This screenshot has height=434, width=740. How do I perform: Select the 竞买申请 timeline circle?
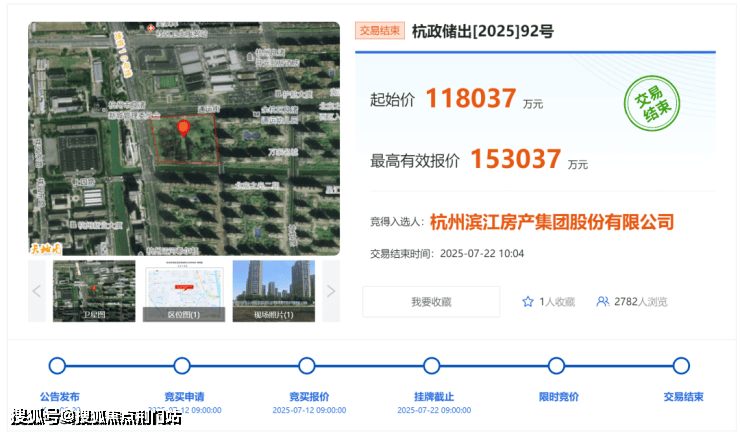click(x=182, y=366)
